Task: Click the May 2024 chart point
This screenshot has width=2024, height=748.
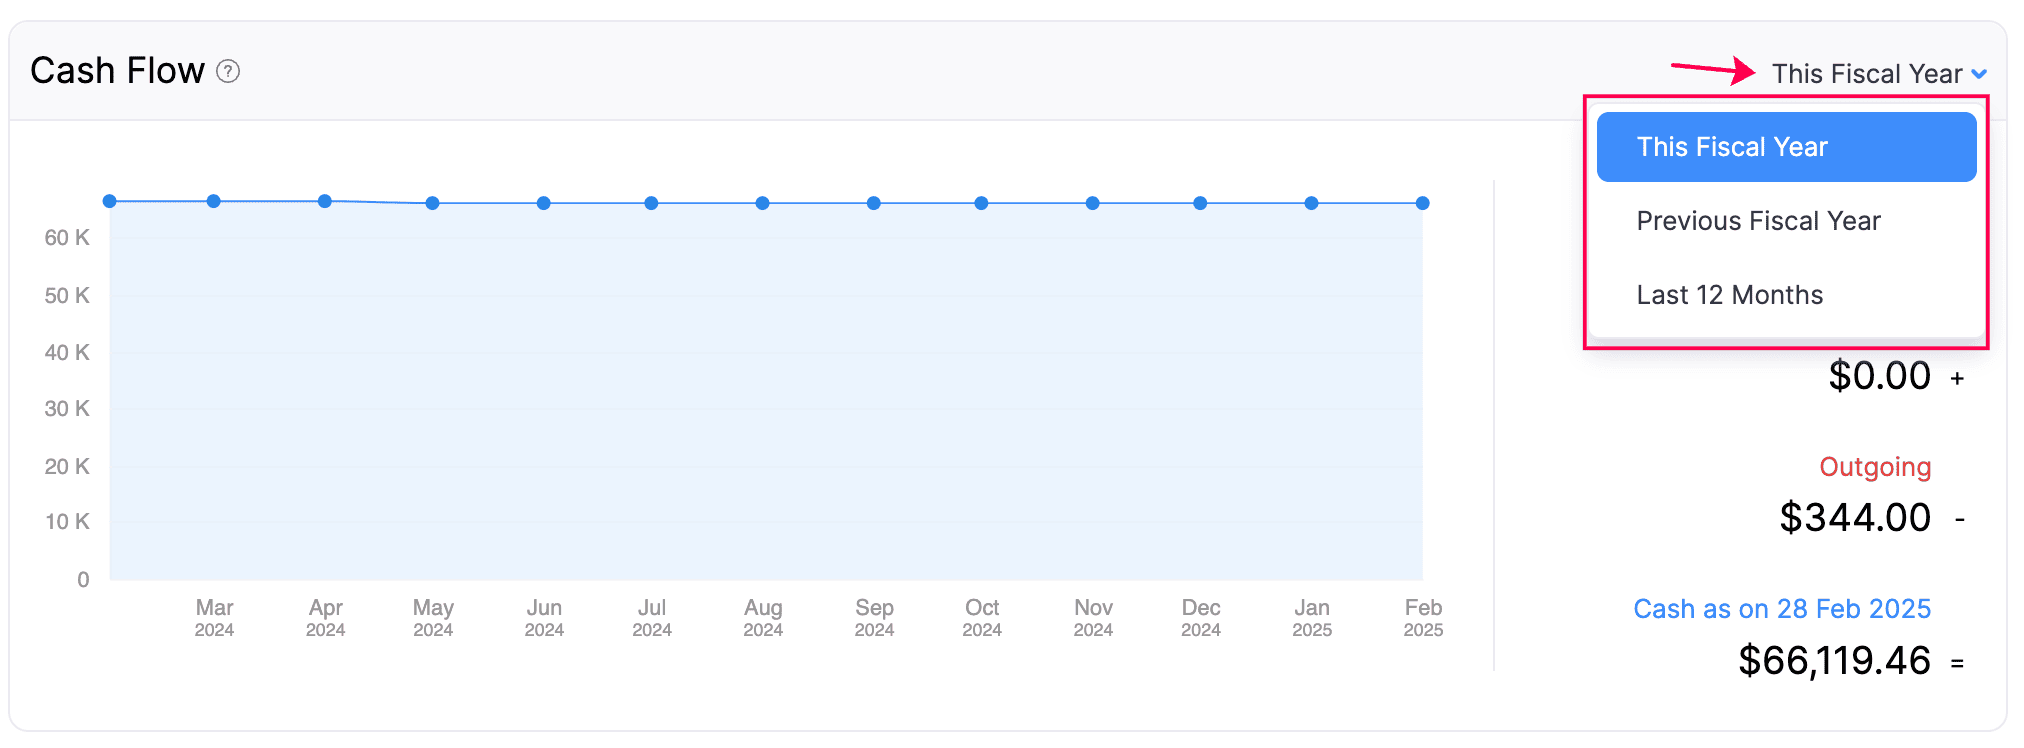Action: [433, 203]
